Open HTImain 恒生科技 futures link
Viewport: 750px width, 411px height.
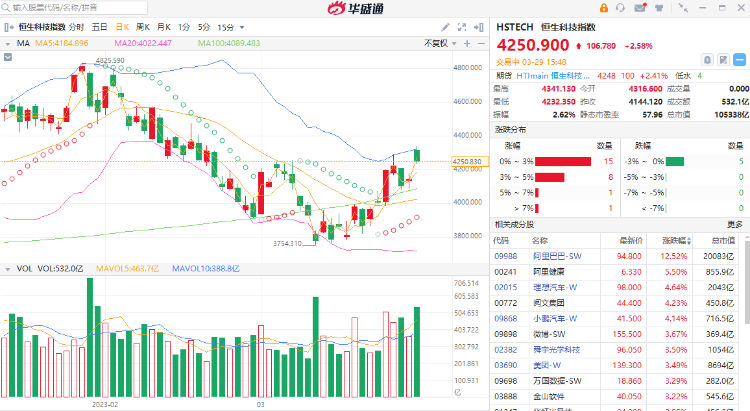[553, 76]
